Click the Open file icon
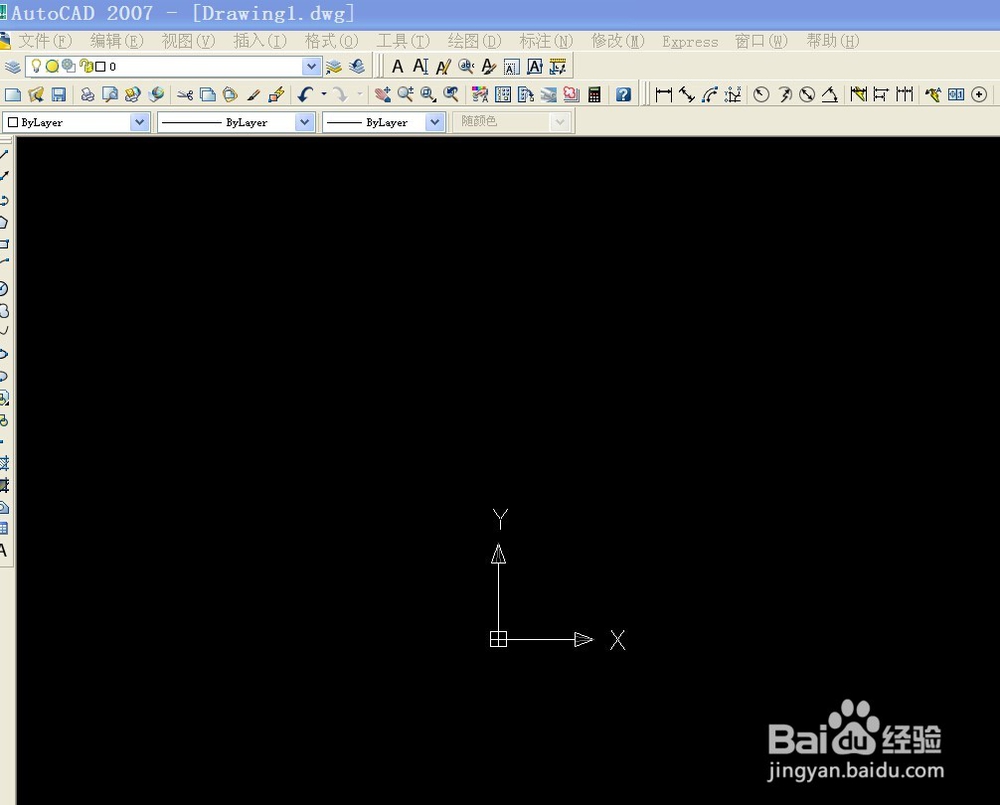 pyautogui.click(x=36, y=95)
